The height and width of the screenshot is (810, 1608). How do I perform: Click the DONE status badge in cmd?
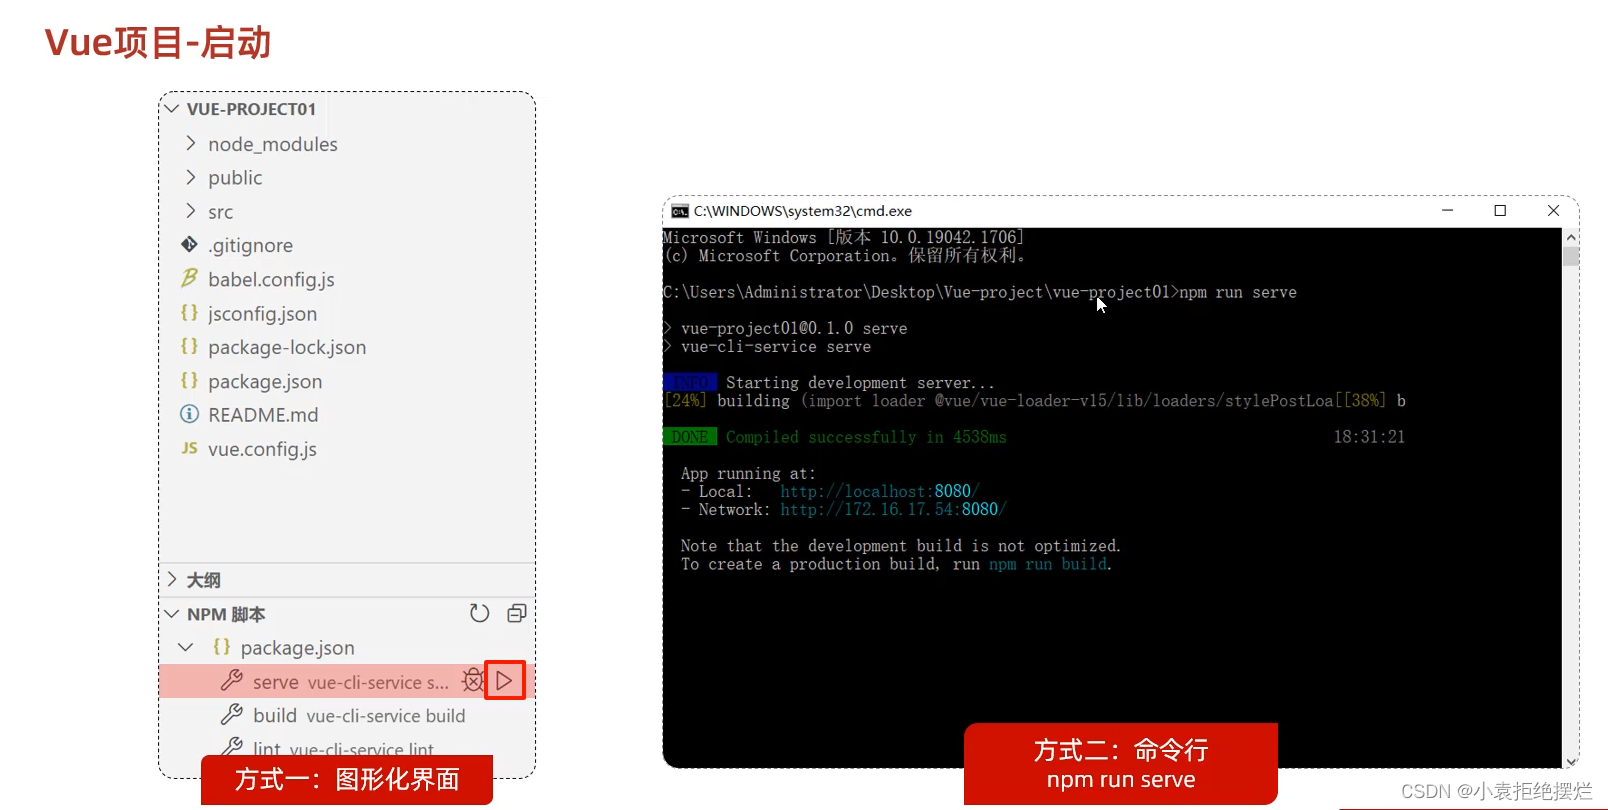click(x=690, y=437)
